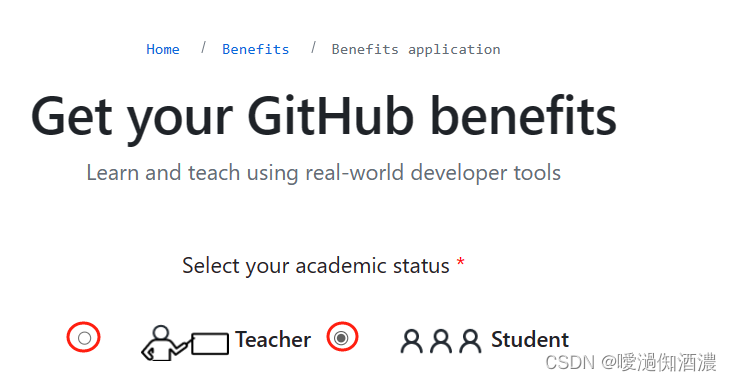
Task: Click the Select your academic status label
Action: click(x=316, y=266)
